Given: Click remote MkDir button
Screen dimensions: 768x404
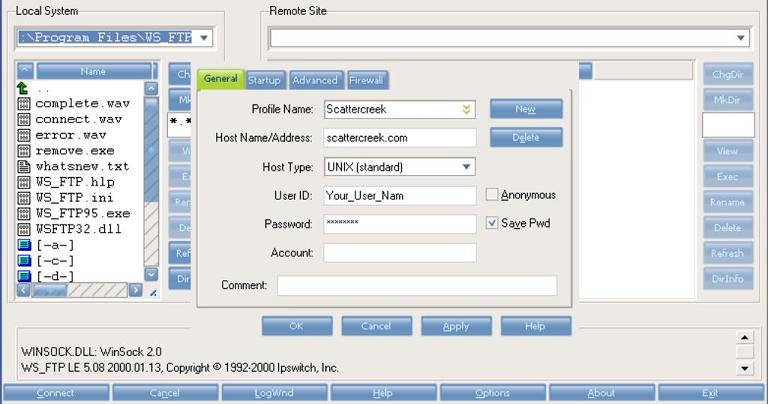Looking at the screenshot, I should [x=728, y=100].
